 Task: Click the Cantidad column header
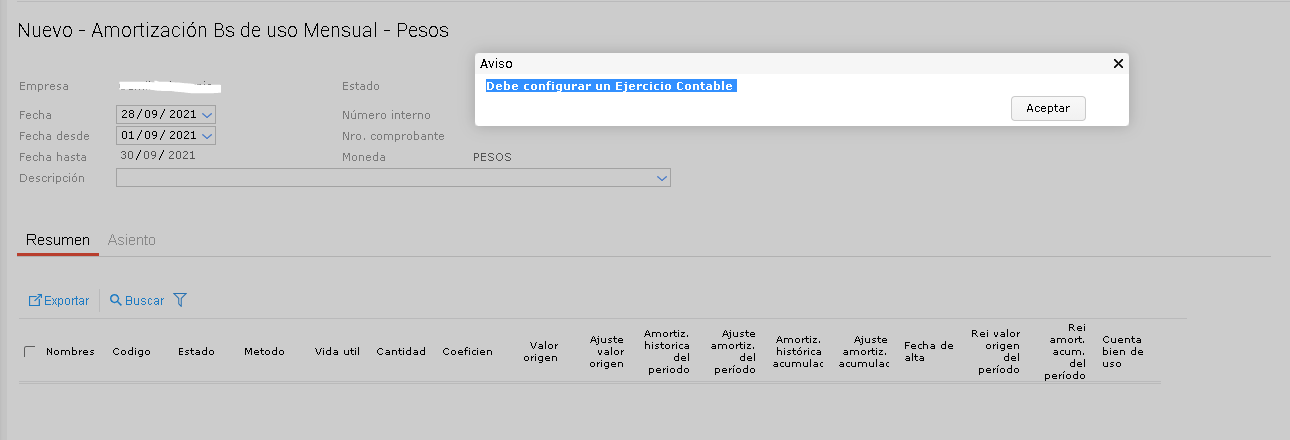click(x=401, y=352)
